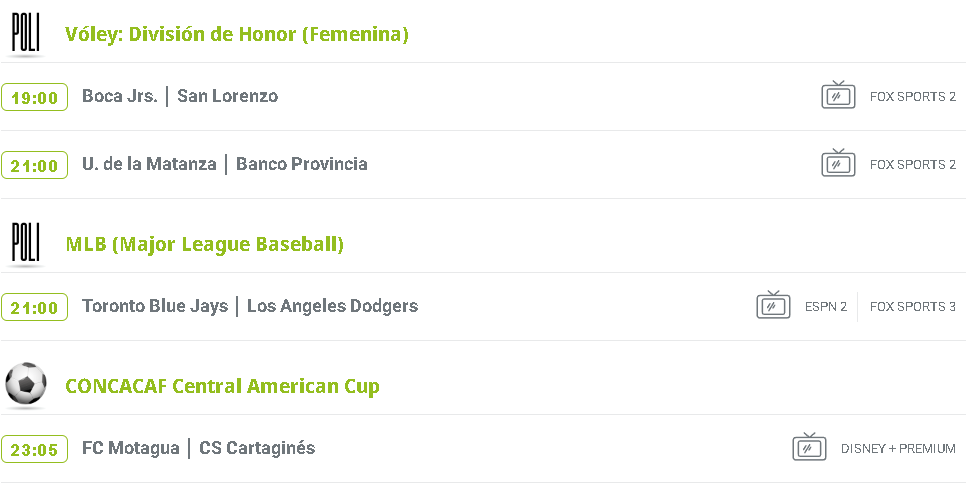
Task: Click TV icon in FC Motagua row
Action: click(x=809, y=448)
